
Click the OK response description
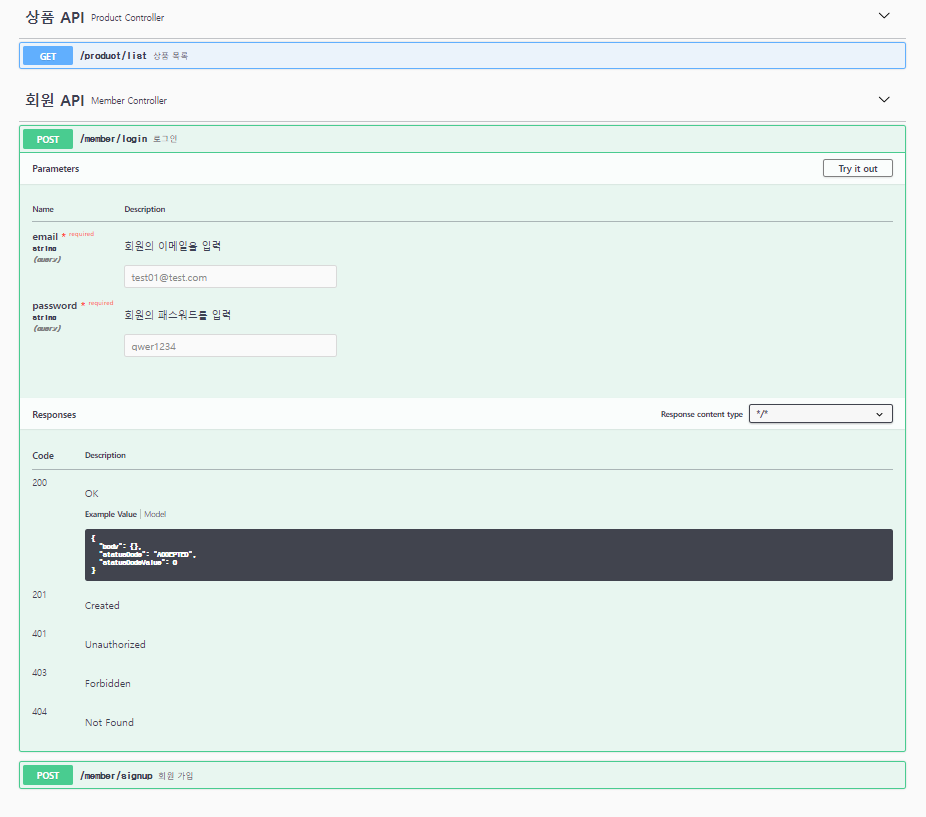pyautogui.click(x=92, y=494)
